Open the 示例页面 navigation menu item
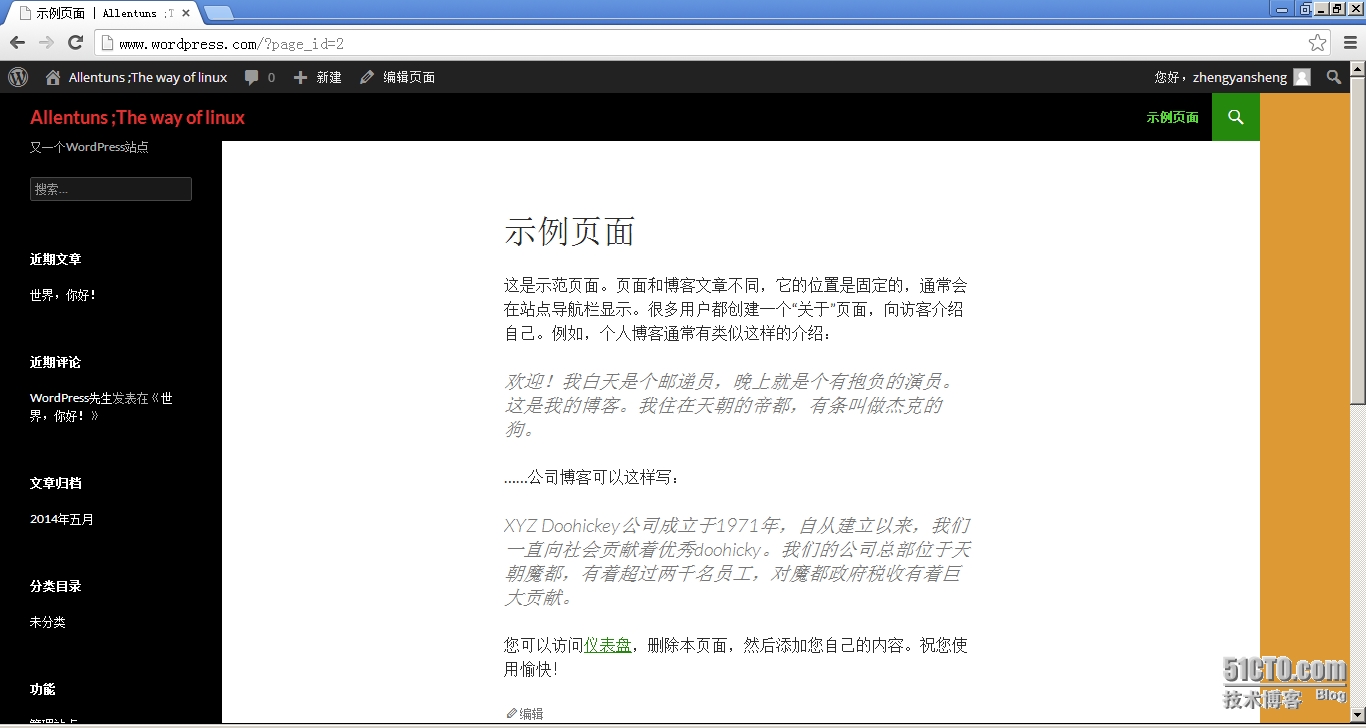The height and width of the screenshot is (728, 1366). pyautogui.click(x=1172, y=117)
